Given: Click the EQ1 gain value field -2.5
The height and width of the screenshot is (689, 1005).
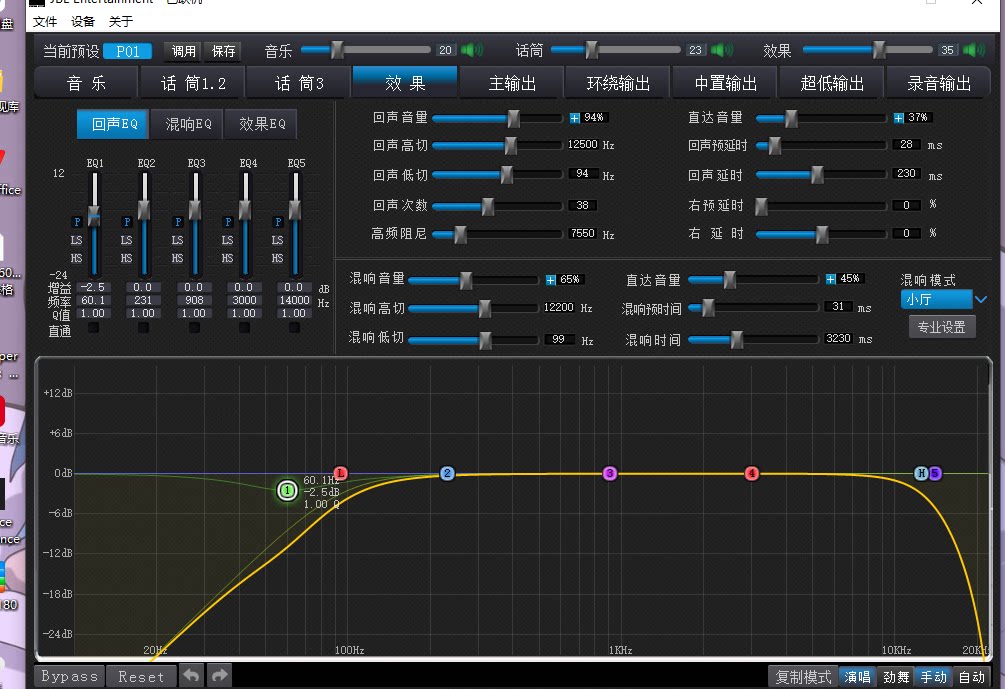Looking at the screenshot, I should tap(94, 287).
